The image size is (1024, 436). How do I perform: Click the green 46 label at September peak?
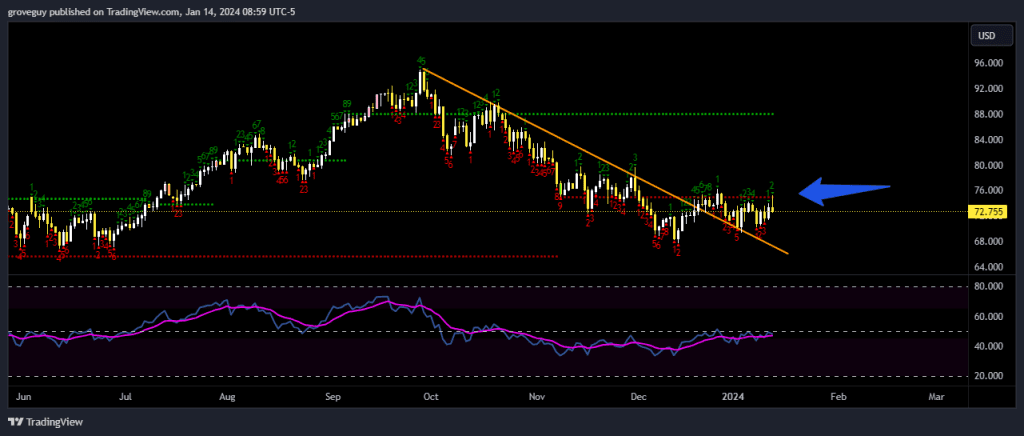(x=422, y=61)
